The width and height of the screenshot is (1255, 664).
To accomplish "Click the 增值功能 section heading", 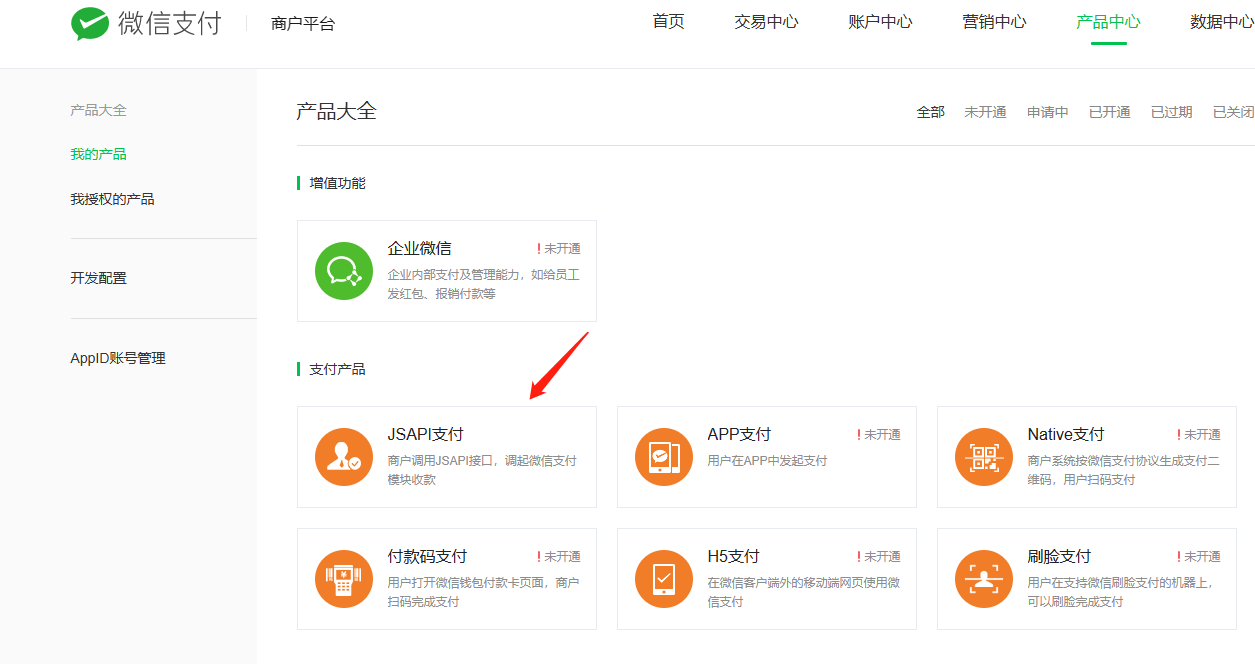I will [x=337, y=183].
